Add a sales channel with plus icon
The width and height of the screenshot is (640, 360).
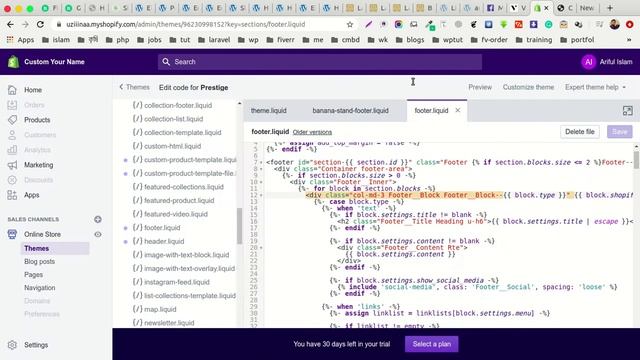click(x=98, y=219)
